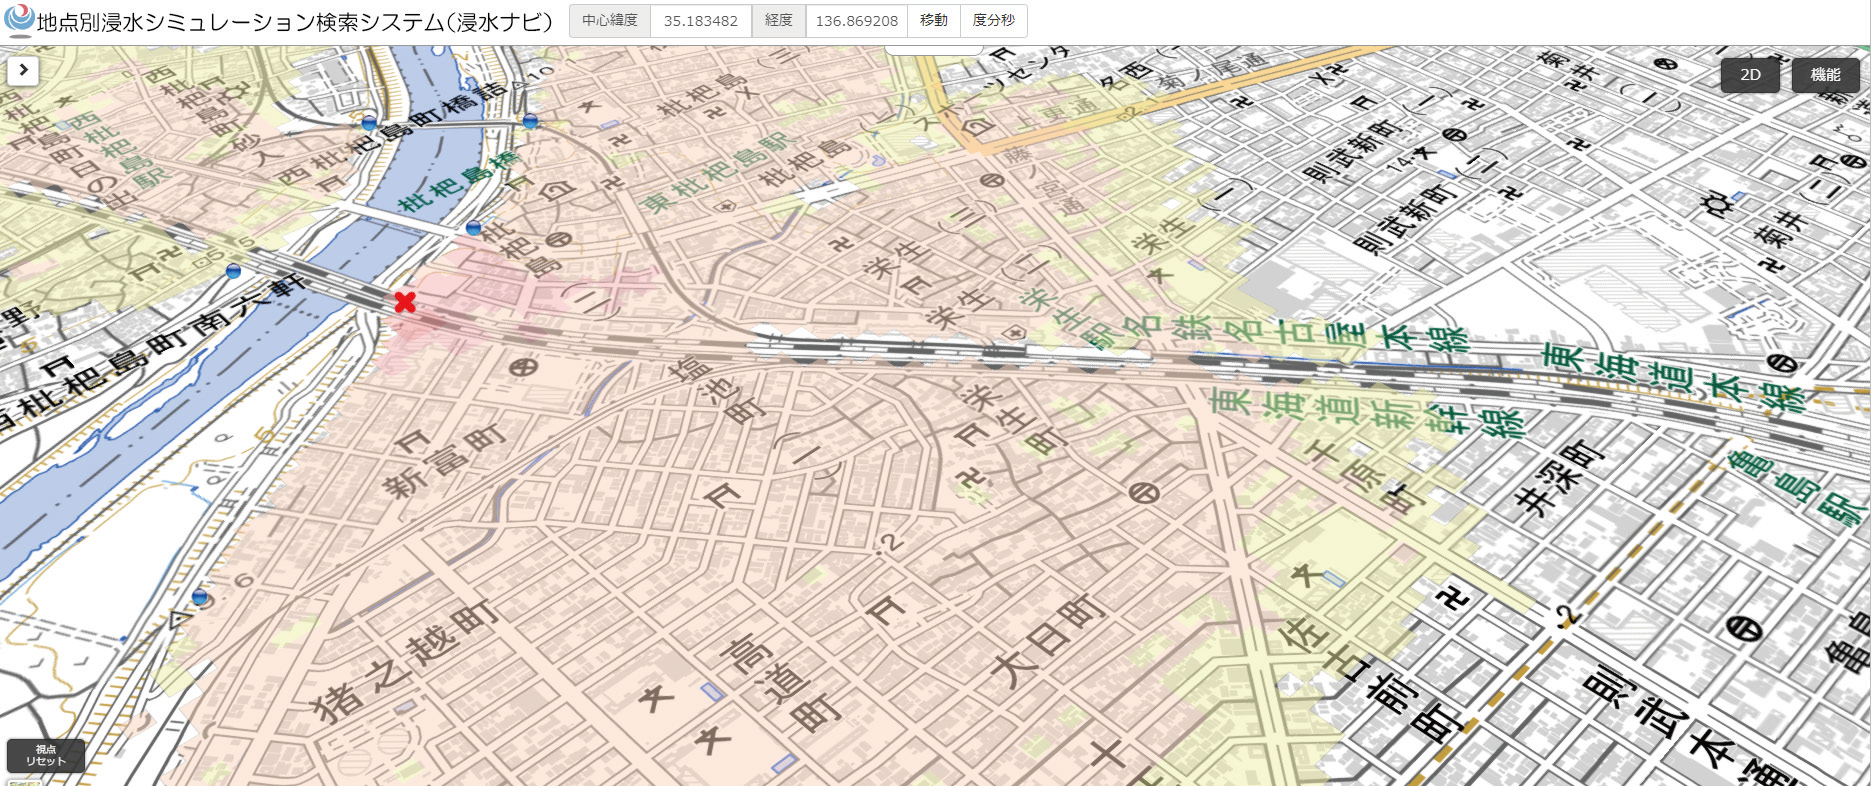This screenshot has height=786, width=1871.
Task: Click the 東海道新幹線 label on the map
Action: tap(1366, 412)
